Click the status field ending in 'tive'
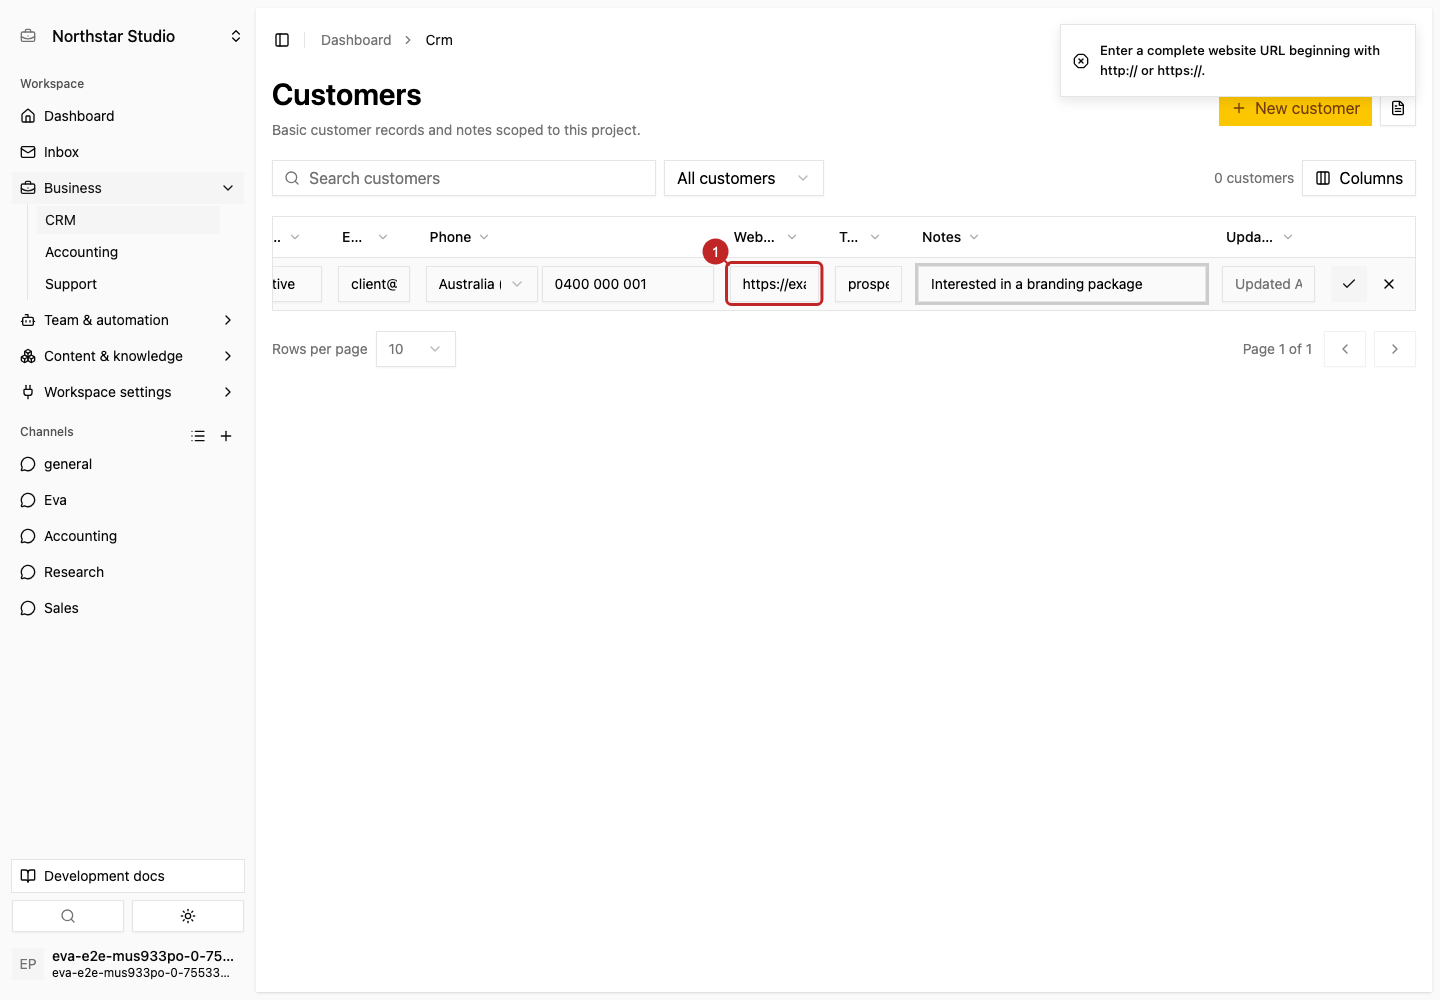This screenshot has height=1000, width=1440. (297, 284)
